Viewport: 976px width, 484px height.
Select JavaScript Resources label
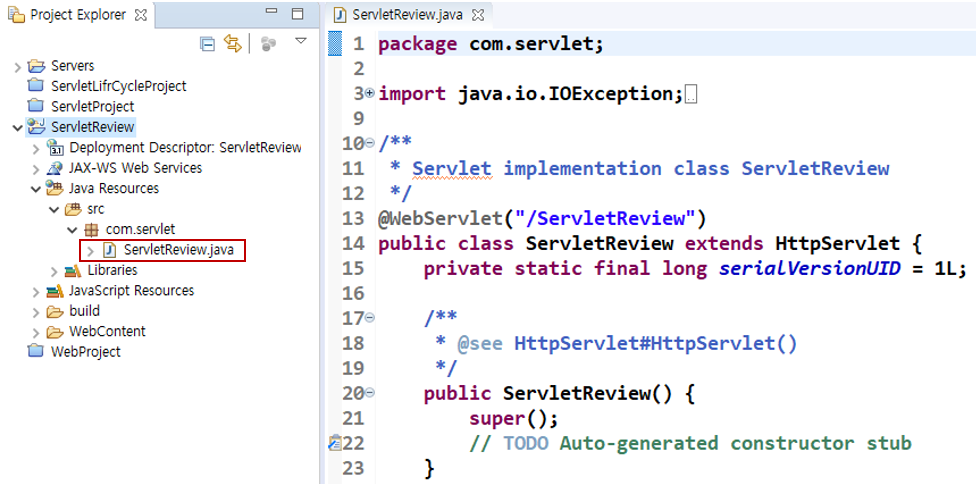(131, 291)
